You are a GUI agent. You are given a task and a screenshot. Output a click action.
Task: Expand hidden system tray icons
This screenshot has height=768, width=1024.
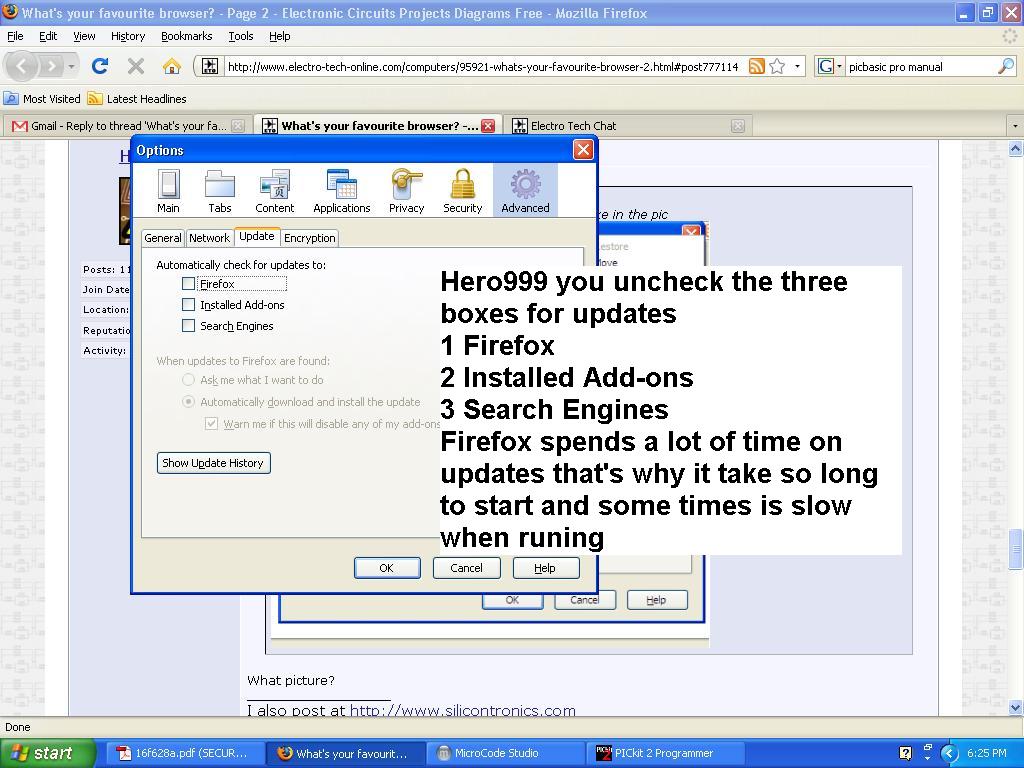(949, 753)
